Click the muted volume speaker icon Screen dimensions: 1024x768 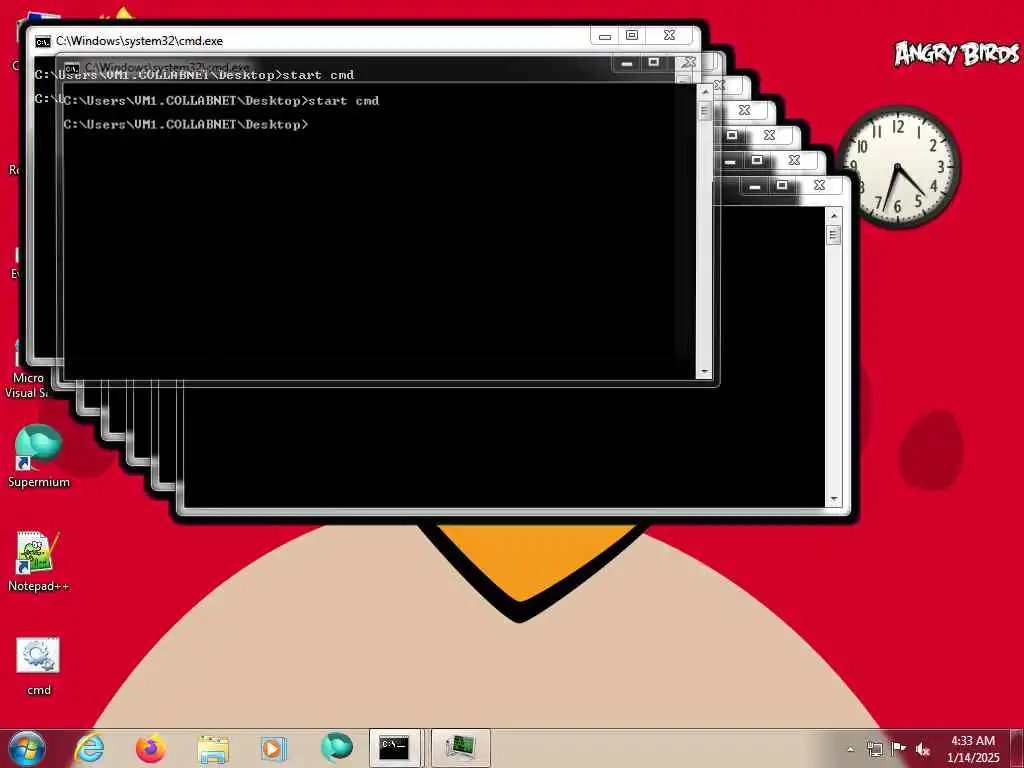pyautogui.click(x=922, y=749)
